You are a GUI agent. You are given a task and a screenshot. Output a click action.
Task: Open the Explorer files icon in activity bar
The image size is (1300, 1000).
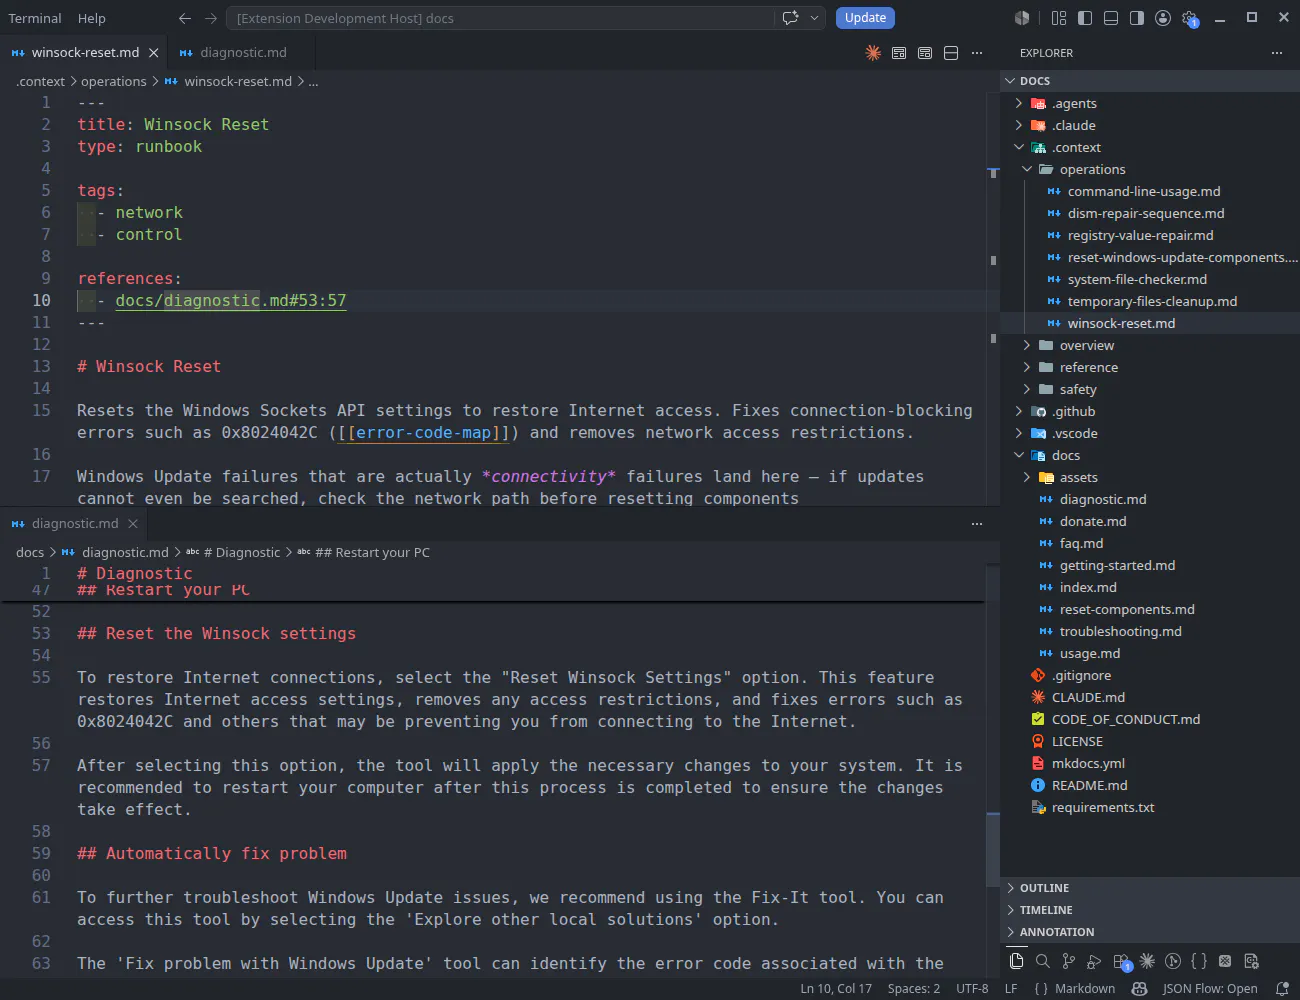tap(1016, 961)
